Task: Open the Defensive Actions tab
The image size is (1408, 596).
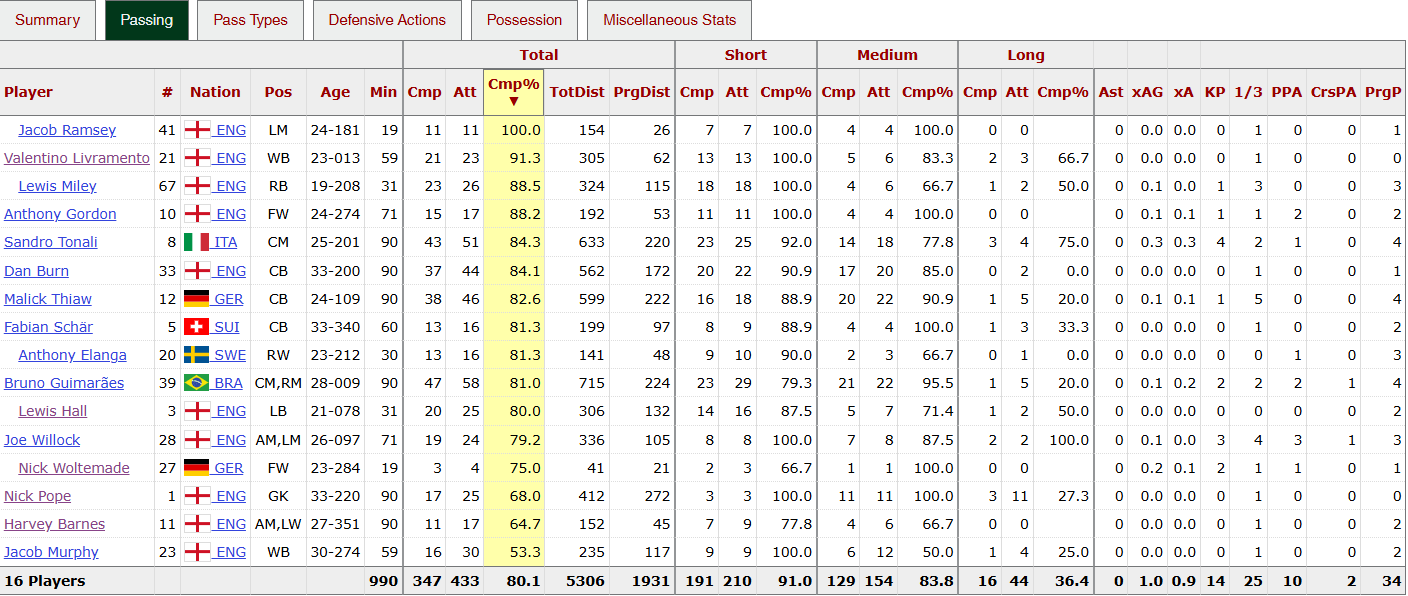Action: [387, 20]
